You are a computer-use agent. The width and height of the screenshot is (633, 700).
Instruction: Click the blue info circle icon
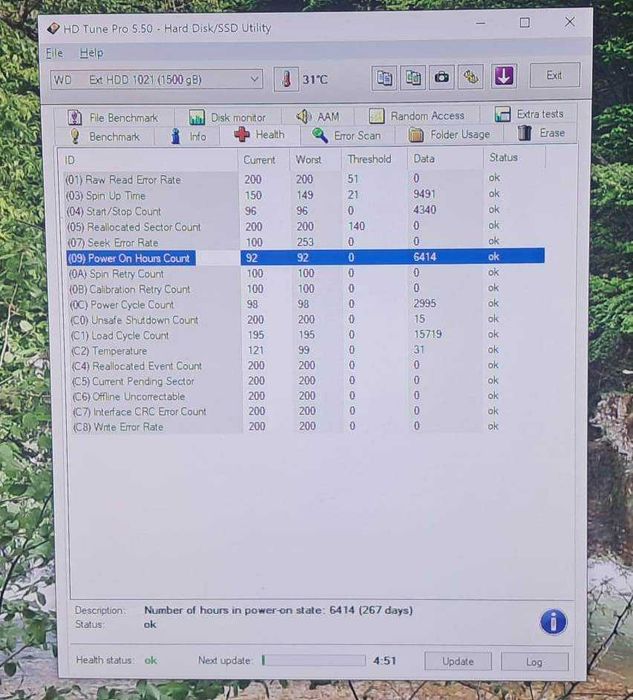coord(554,622)
